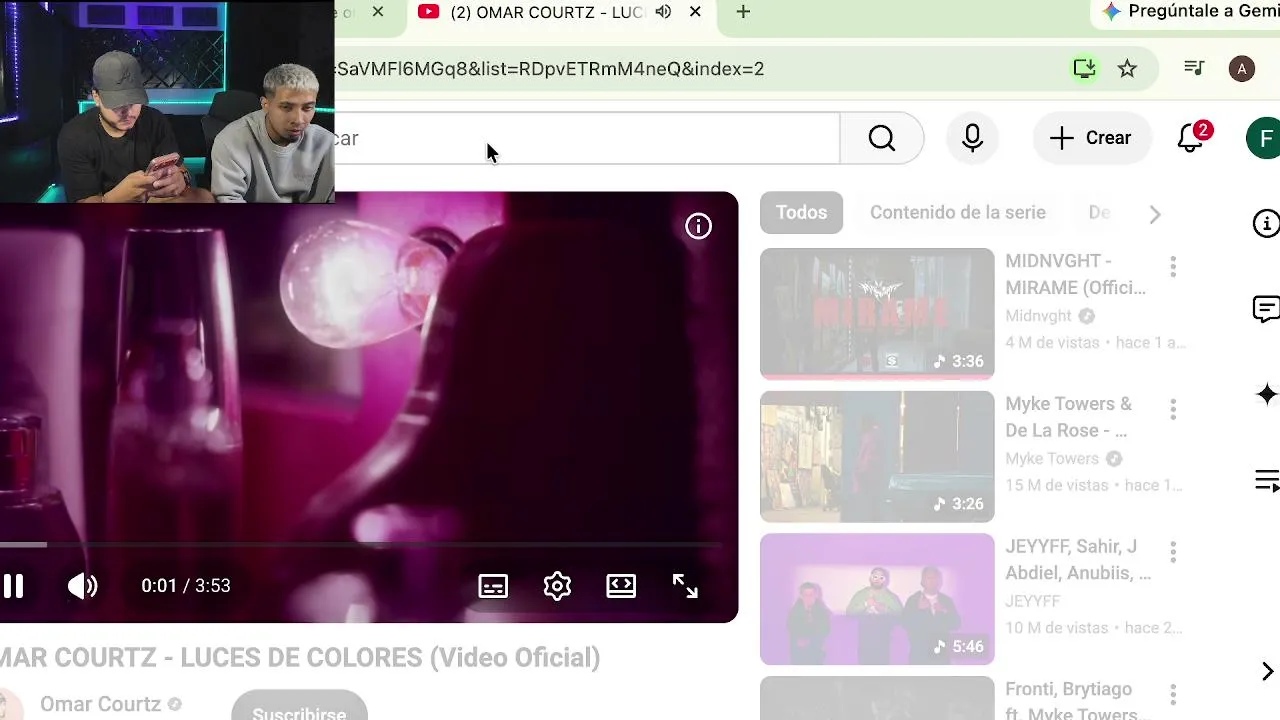
Task: Open the side panel sparkle icon
Action: (1267, 395)
